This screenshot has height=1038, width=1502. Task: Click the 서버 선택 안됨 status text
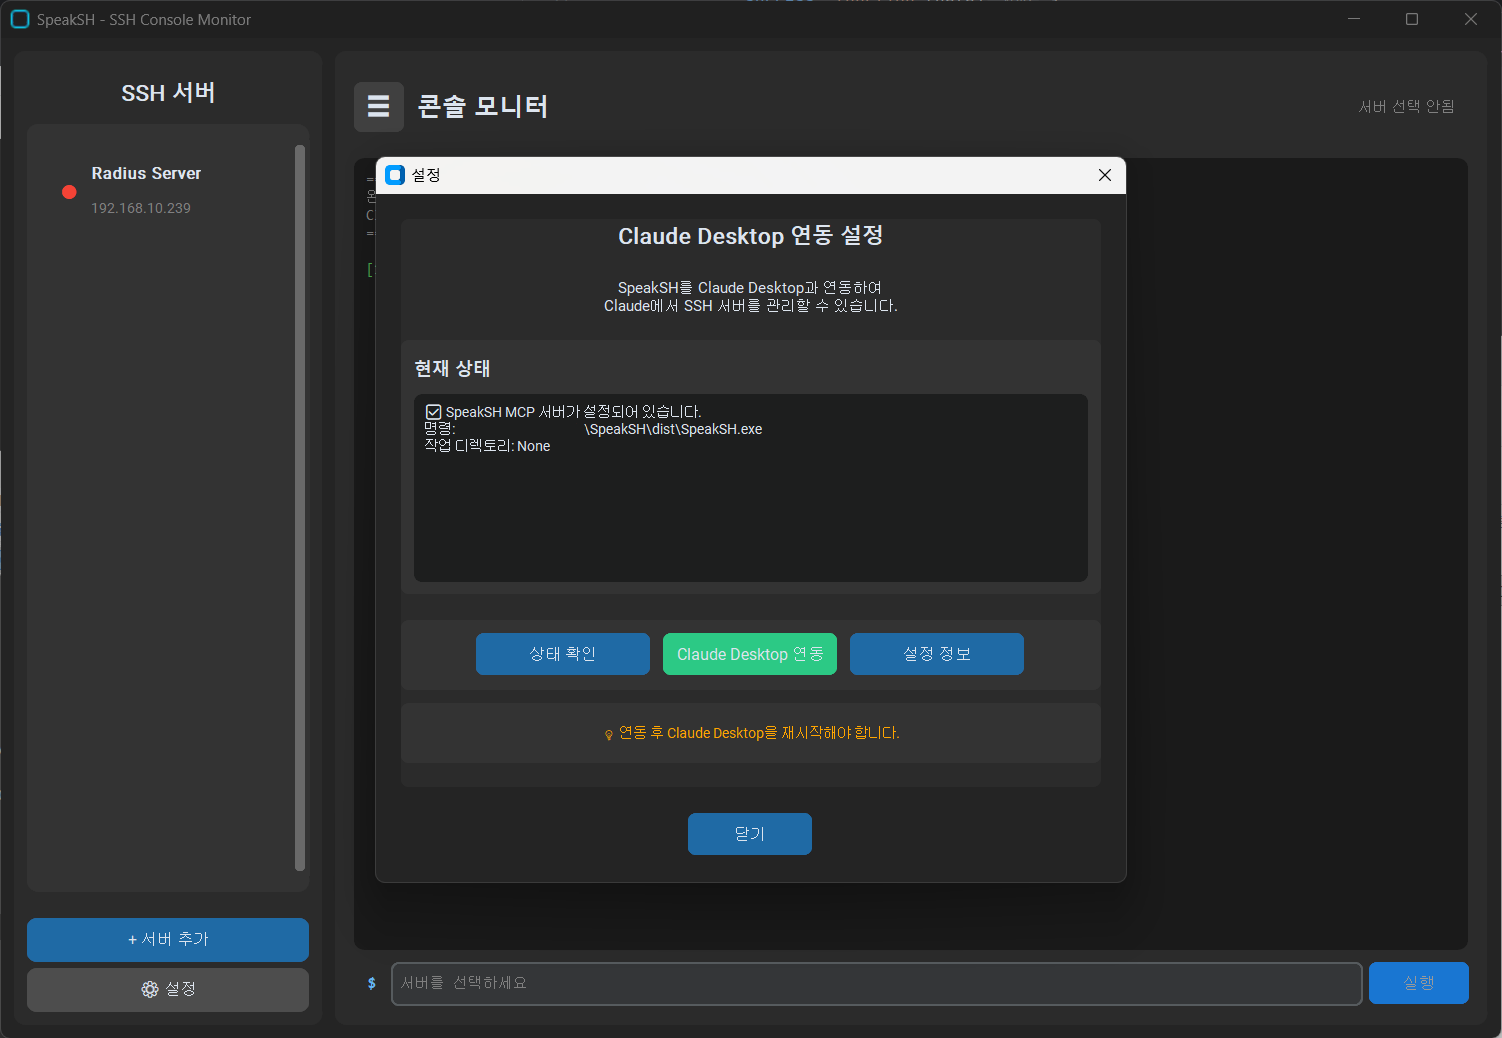coord(1406,106)
